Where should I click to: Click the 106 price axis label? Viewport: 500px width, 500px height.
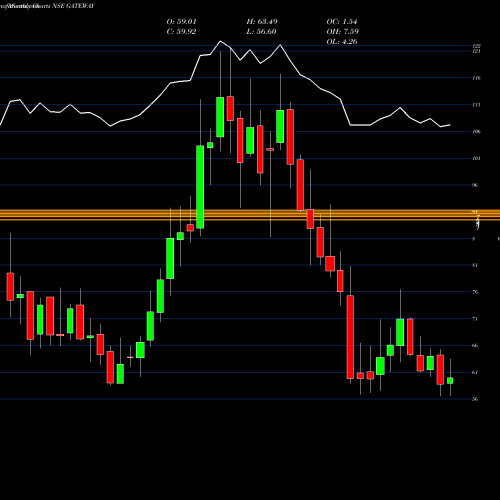tap(476, 132)
